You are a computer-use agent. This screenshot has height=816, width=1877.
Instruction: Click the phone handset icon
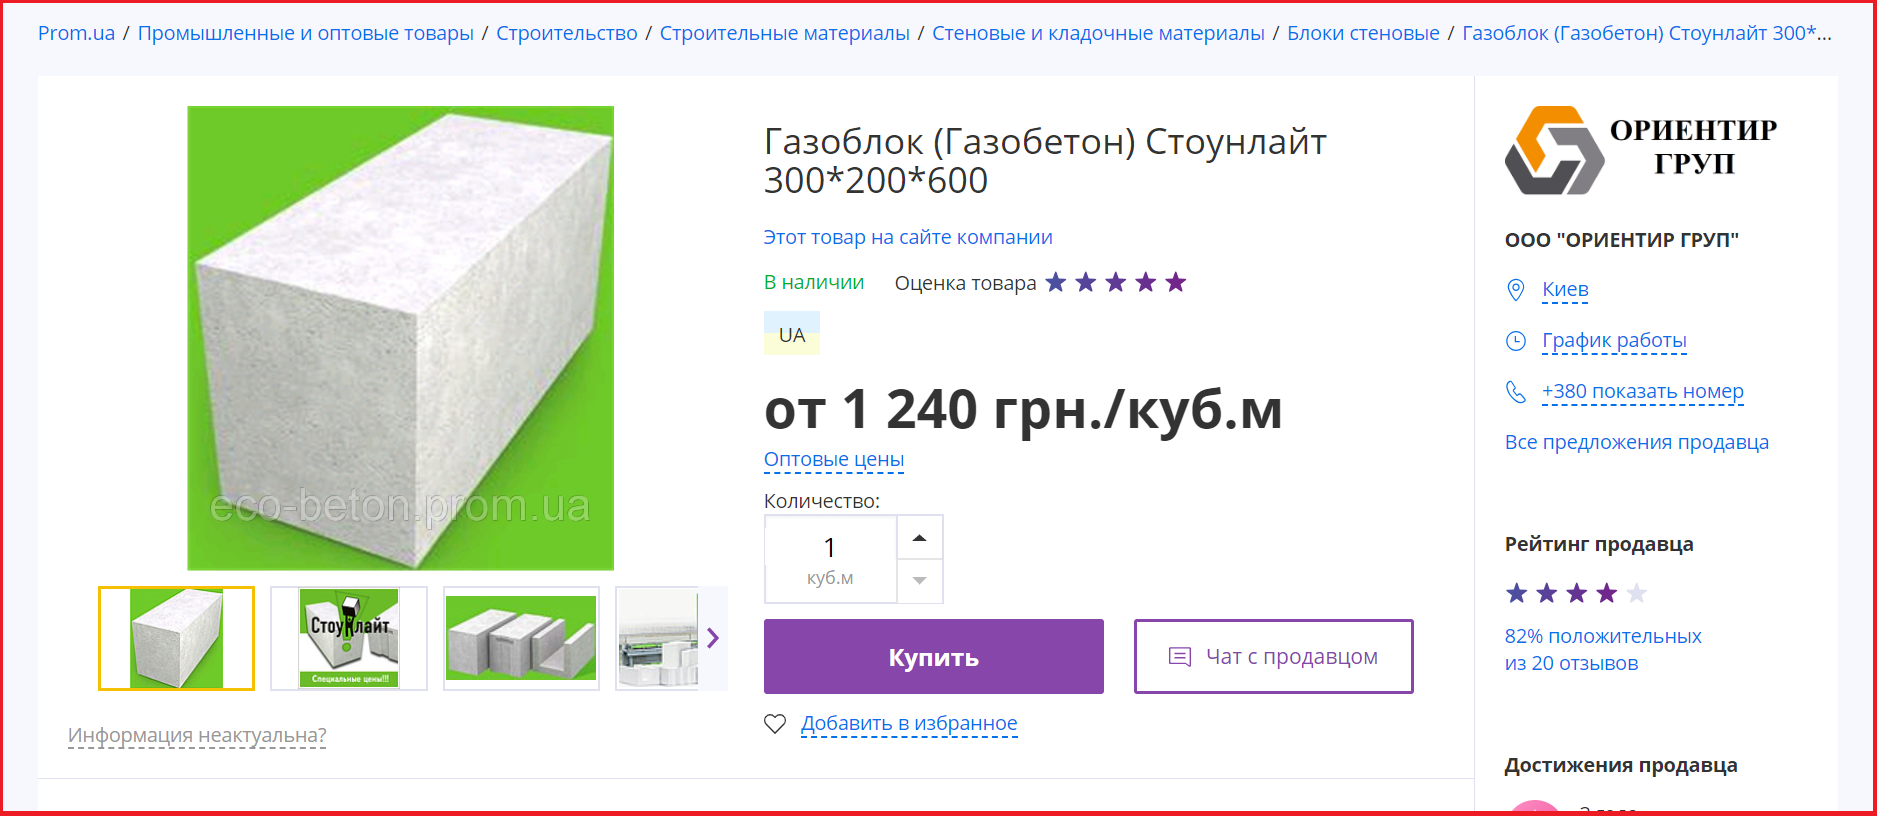coord(1516,392)
